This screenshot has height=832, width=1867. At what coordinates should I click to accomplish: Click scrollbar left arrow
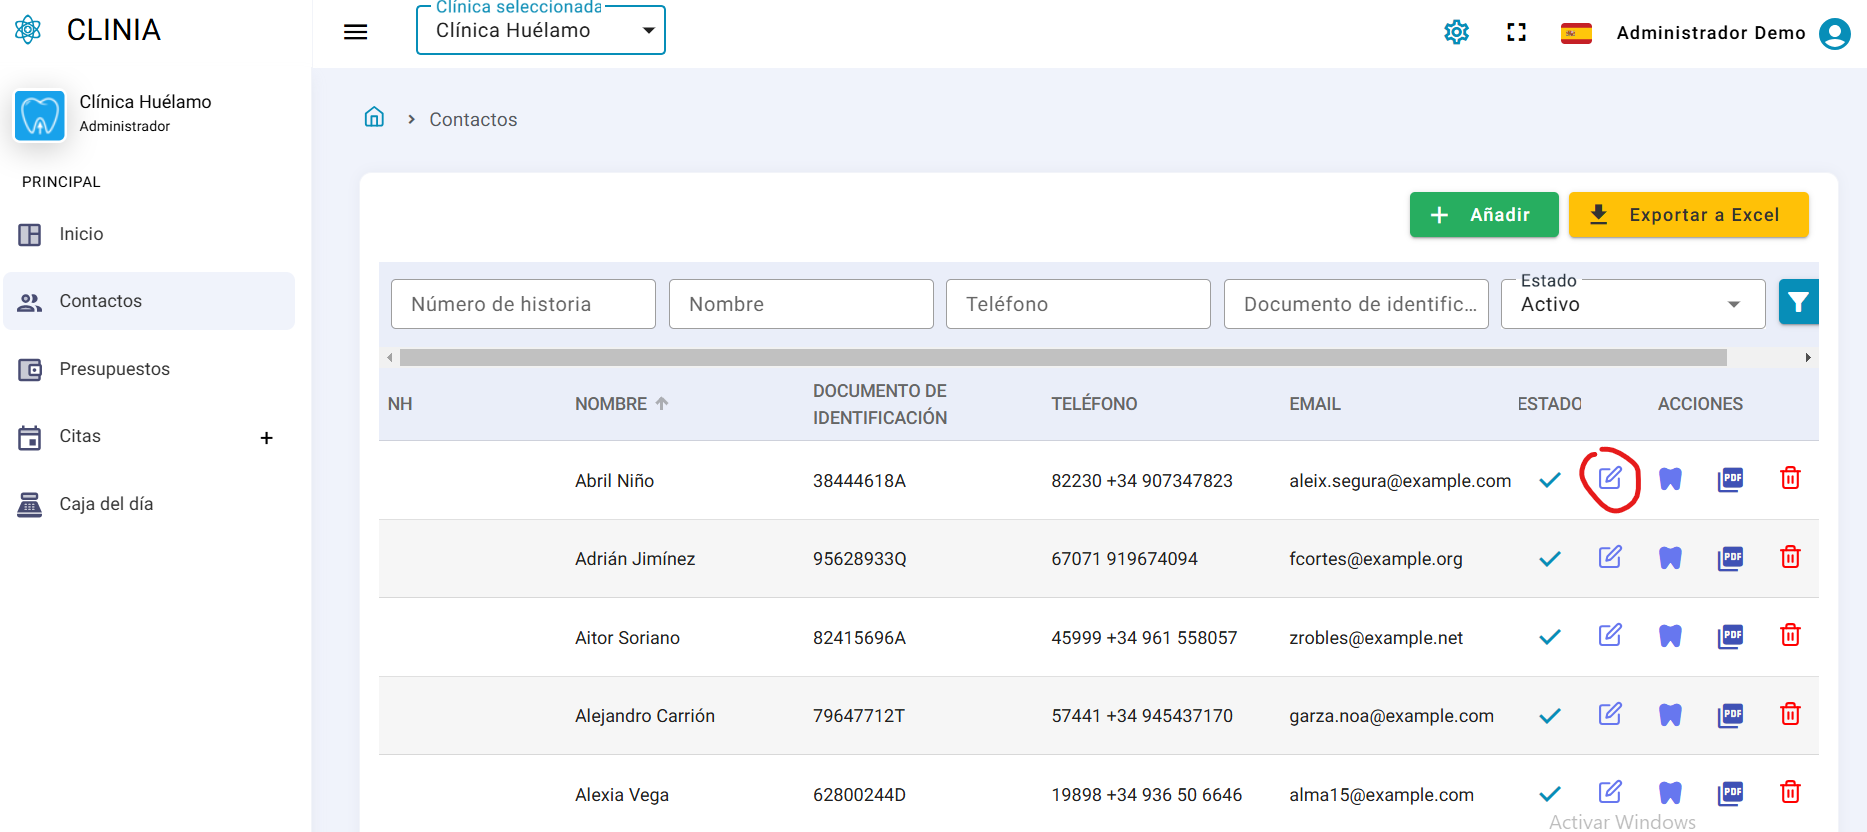(389, 357)
